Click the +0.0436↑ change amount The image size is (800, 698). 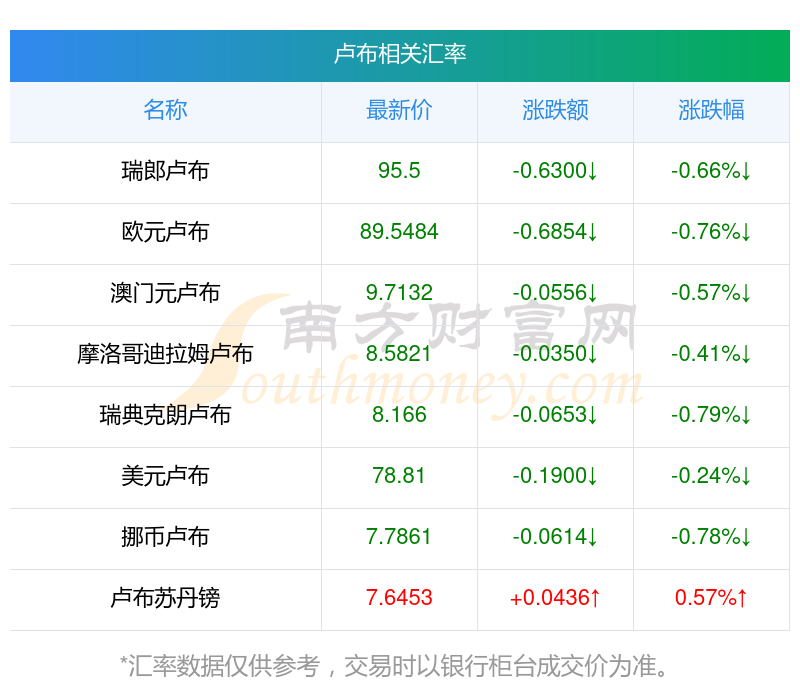(555, 597)
